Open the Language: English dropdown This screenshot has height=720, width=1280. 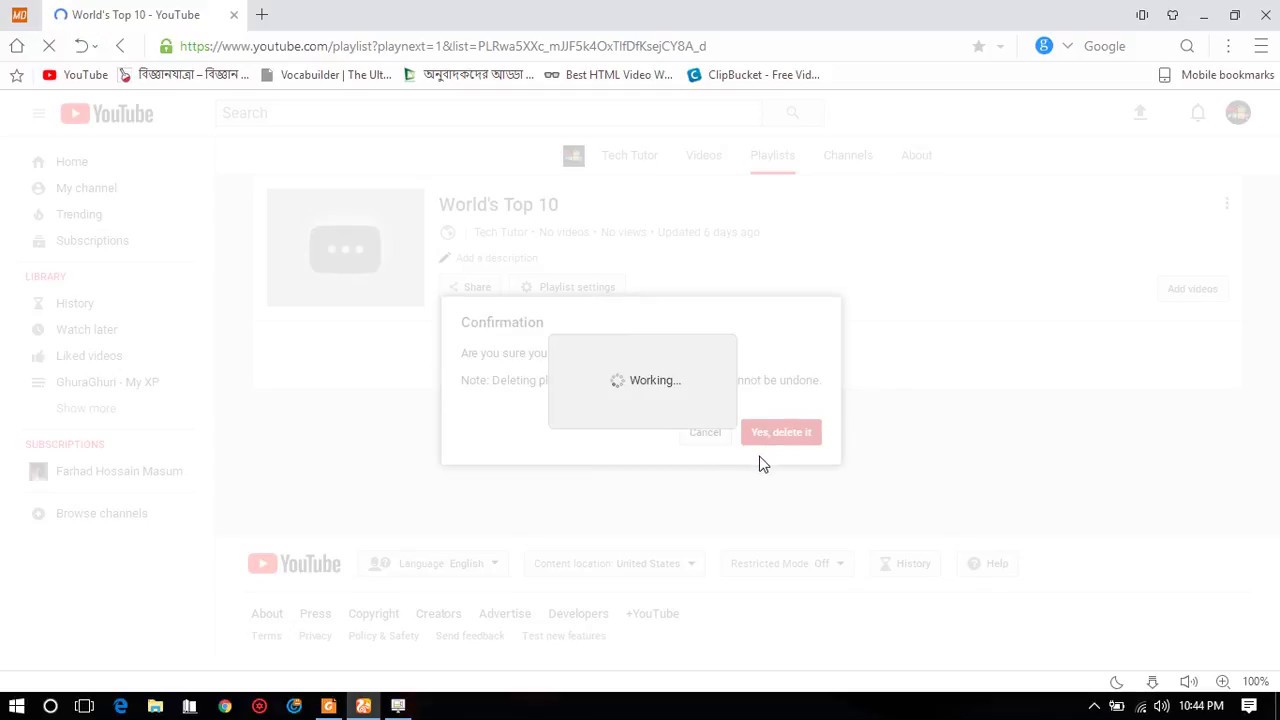(441, 563)
